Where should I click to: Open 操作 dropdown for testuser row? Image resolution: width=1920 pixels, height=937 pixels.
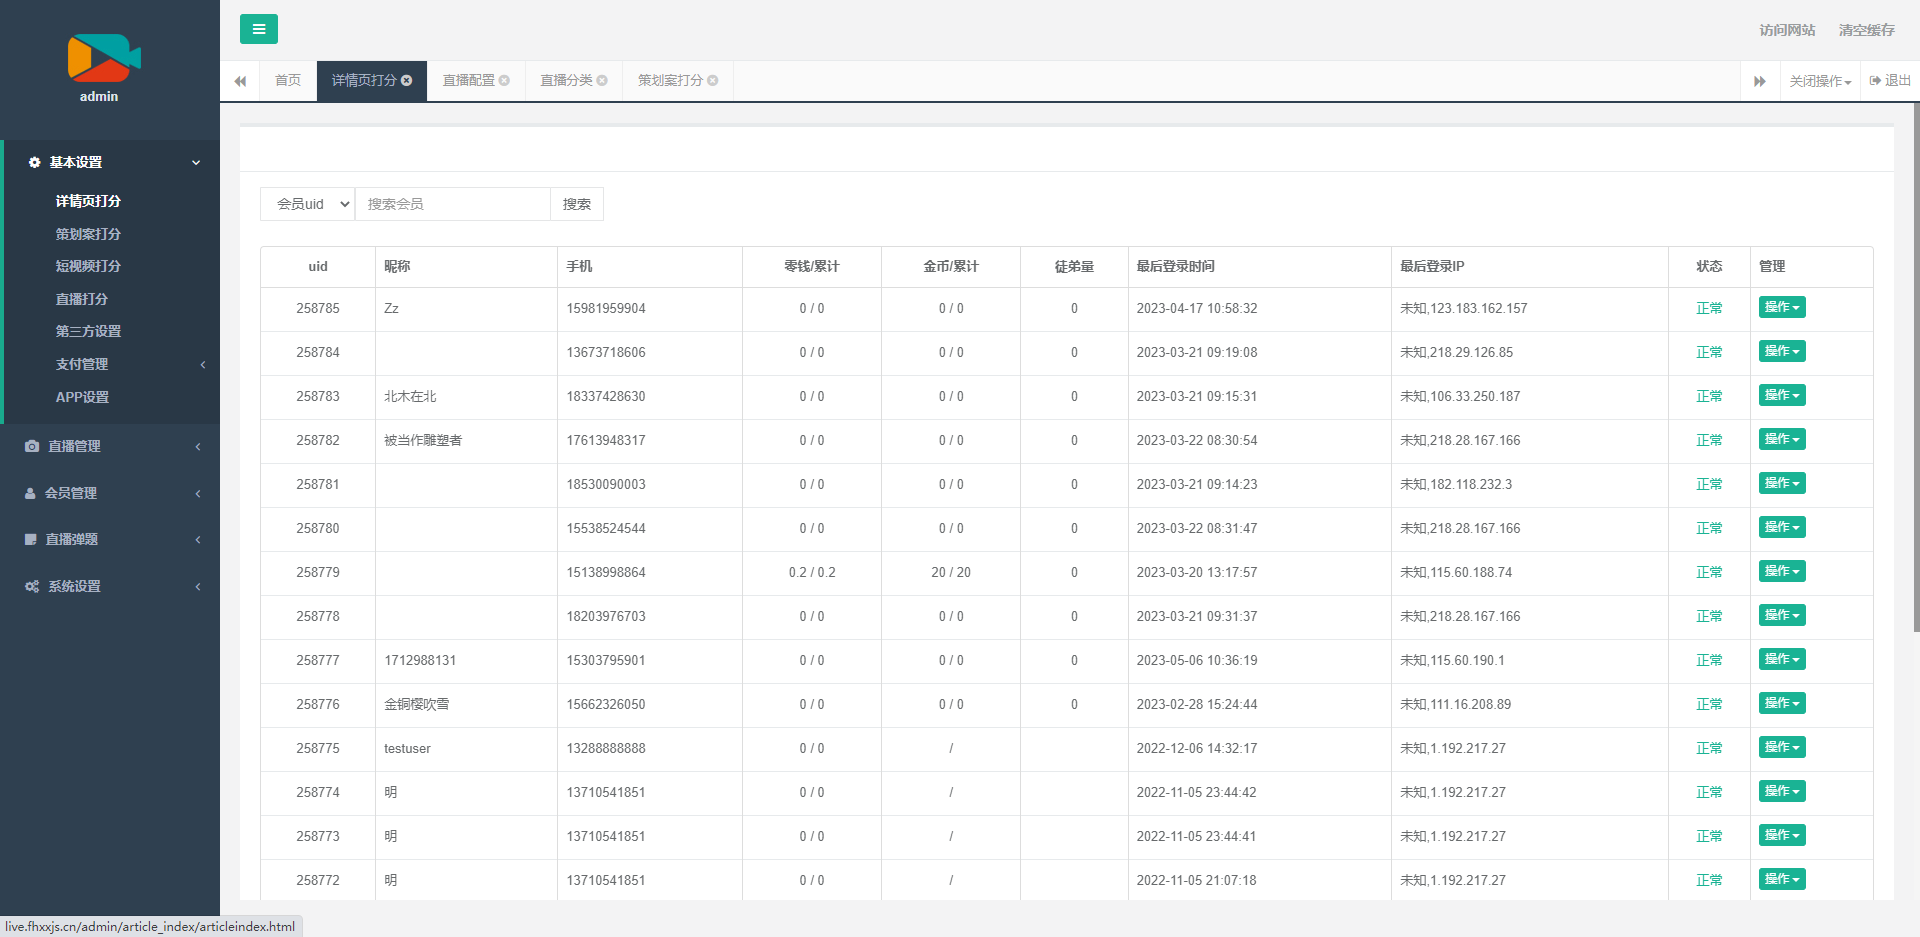click(x=1782, y=747)
